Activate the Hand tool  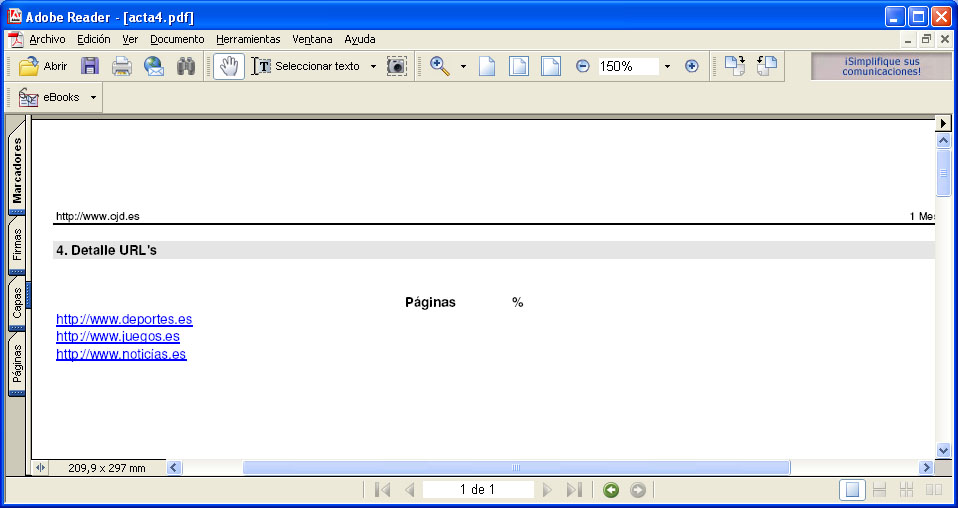click(x=229, y=66)
